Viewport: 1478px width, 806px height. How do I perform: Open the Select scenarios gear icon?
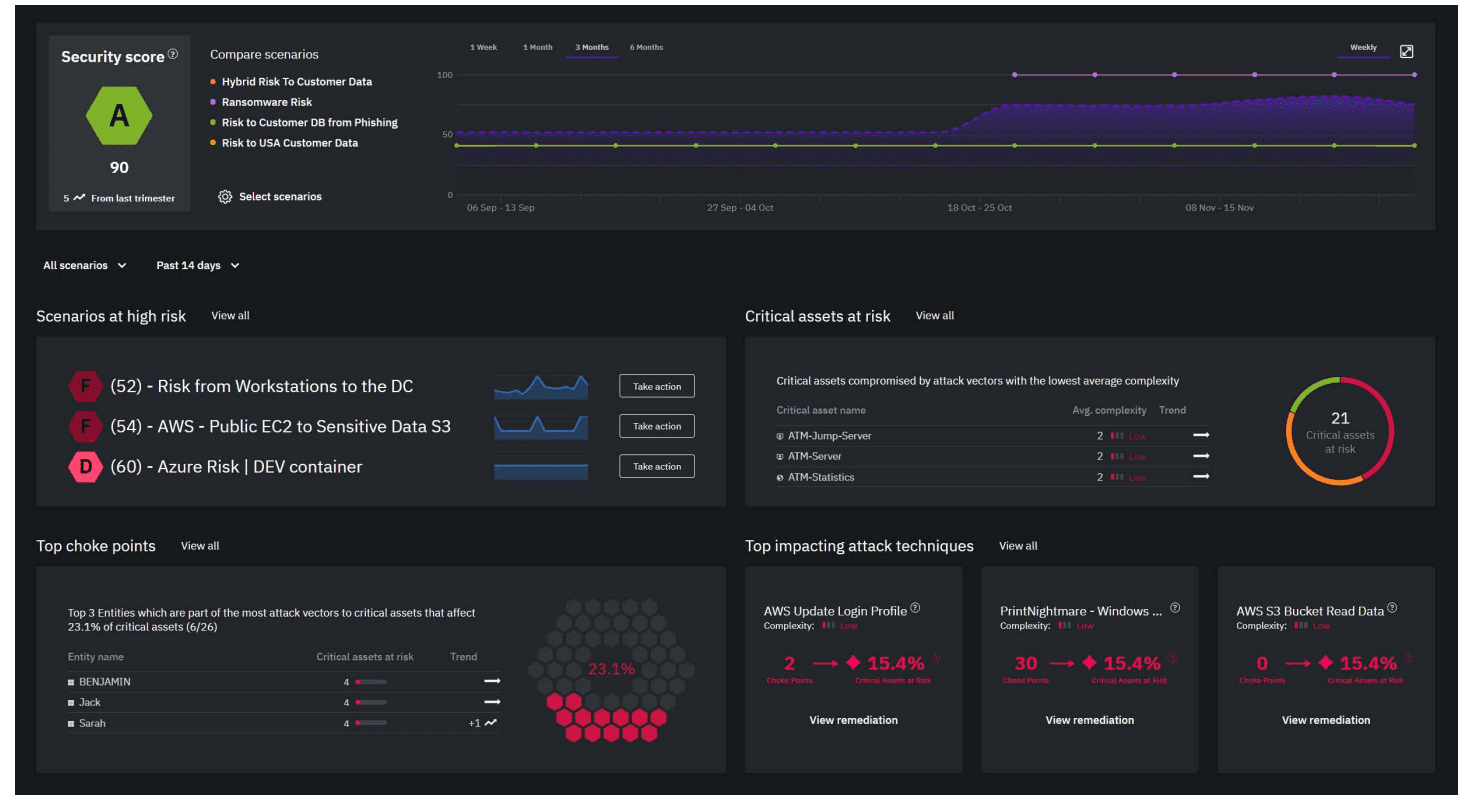point(225,197)
